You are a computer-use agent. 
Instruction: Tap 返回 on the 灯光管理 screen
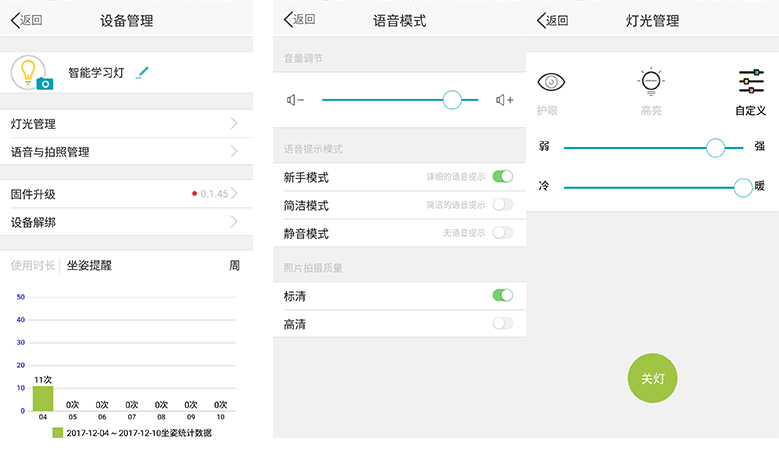(x=553, y=20)
